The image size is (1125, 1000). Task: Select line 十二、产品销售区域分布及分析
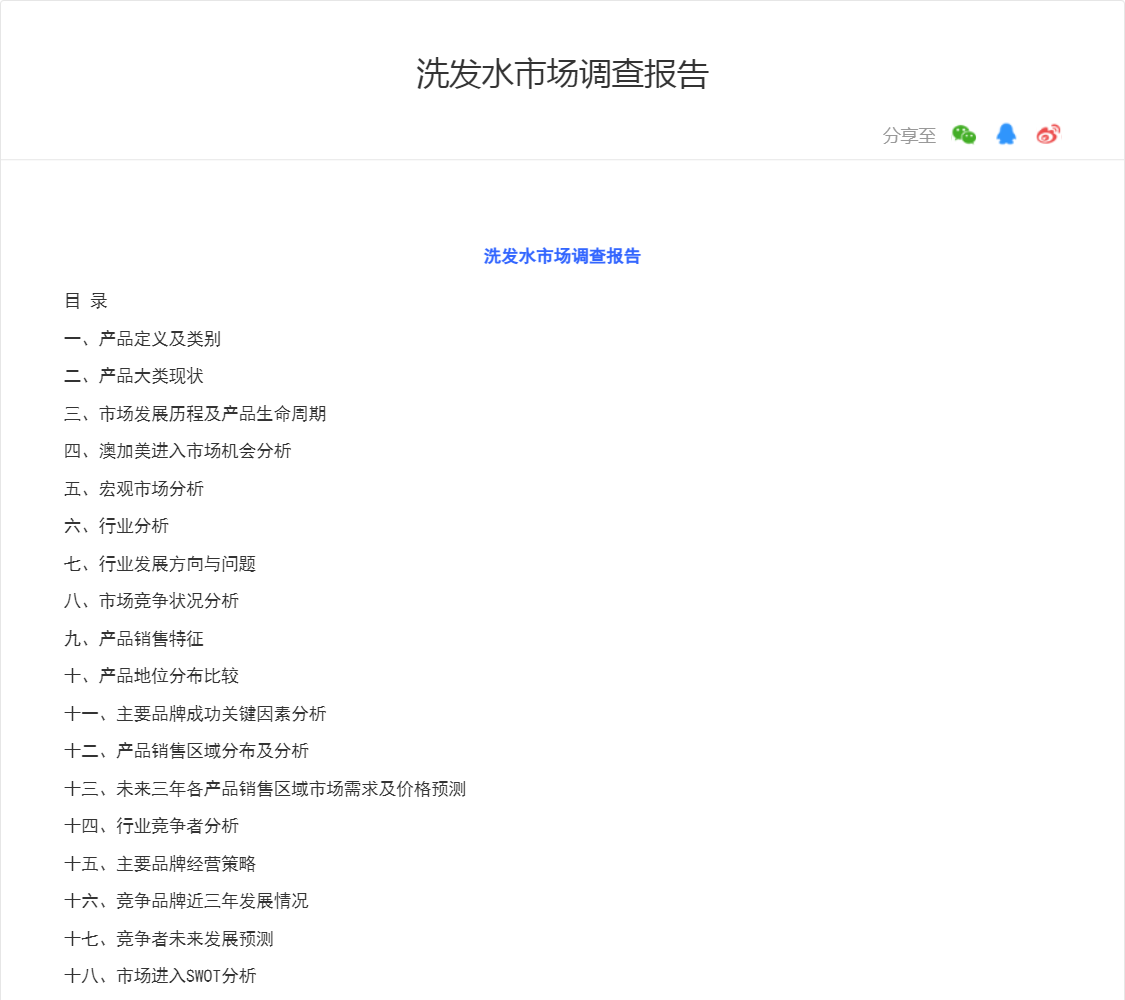(x=187, y=751)
